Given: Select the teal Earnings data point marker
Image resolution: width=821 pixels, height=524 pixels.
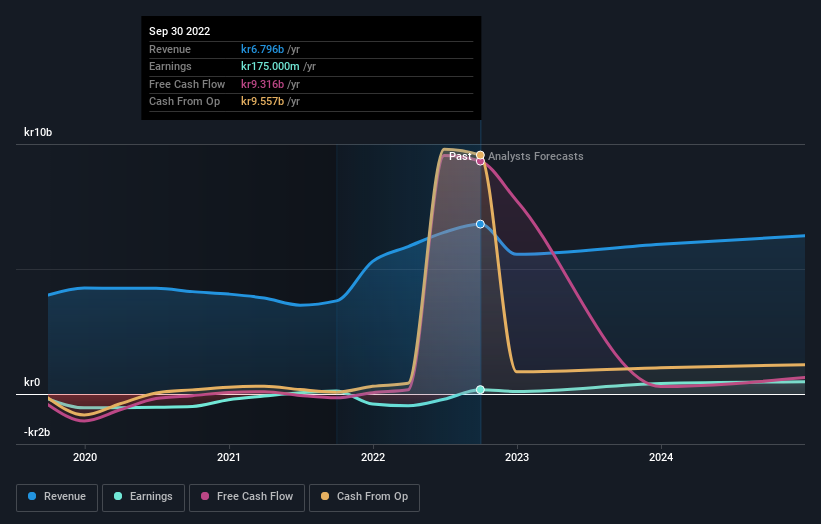Looking at the screenshot, I should pyautogui.click(x=480, y=389).
